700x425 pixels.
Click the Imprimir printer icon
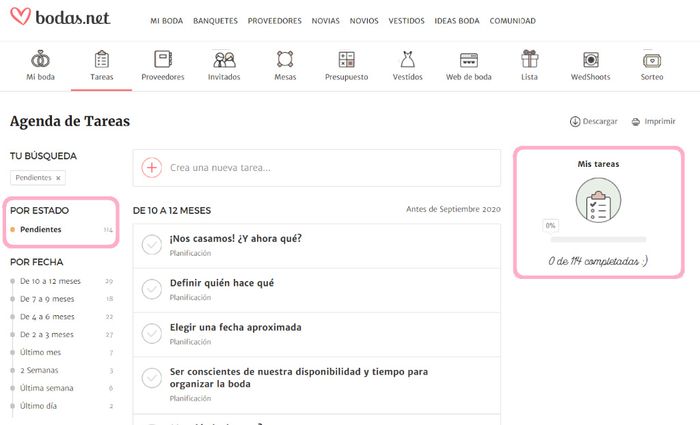[x=636, y=121]
